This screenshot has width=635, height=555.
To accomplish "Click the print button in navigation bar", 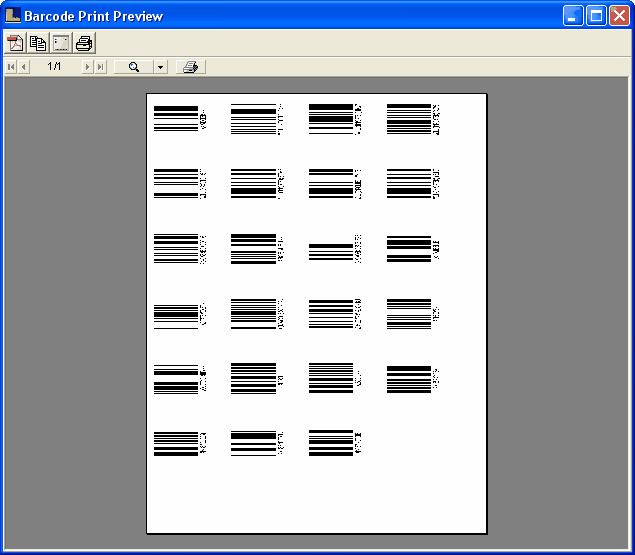I will point(190,67).
